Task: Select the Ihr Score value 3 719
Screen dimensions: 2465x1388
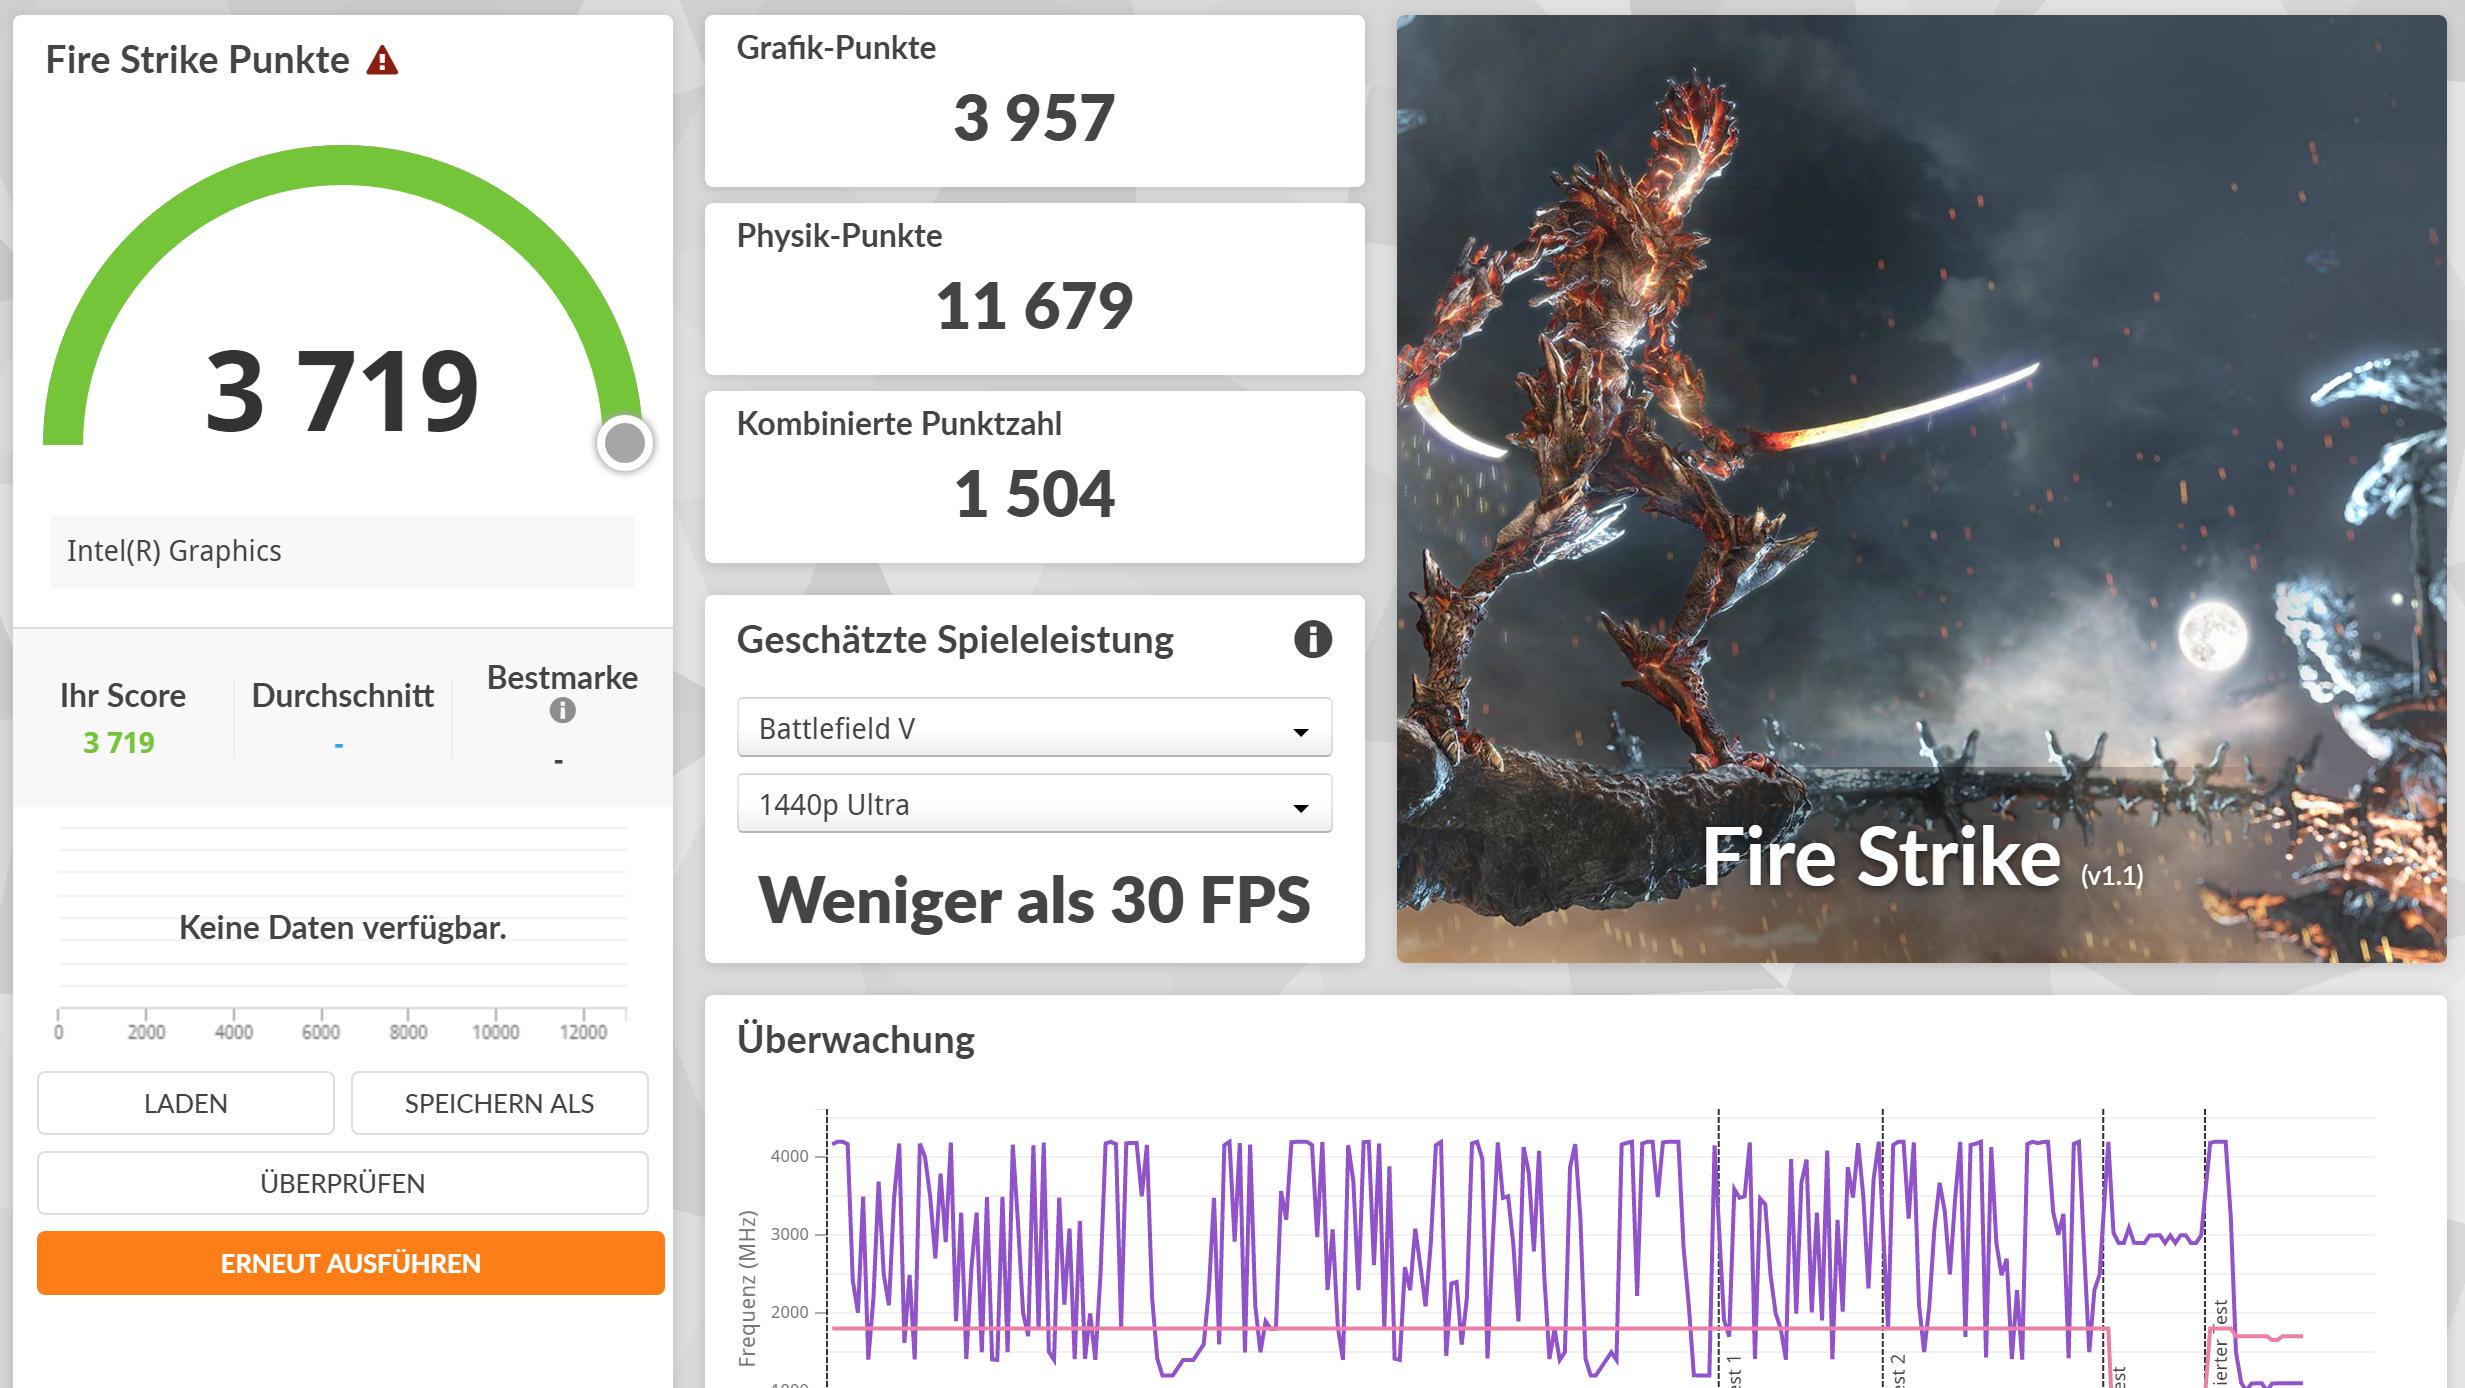Action: click(x=119, y=743)
